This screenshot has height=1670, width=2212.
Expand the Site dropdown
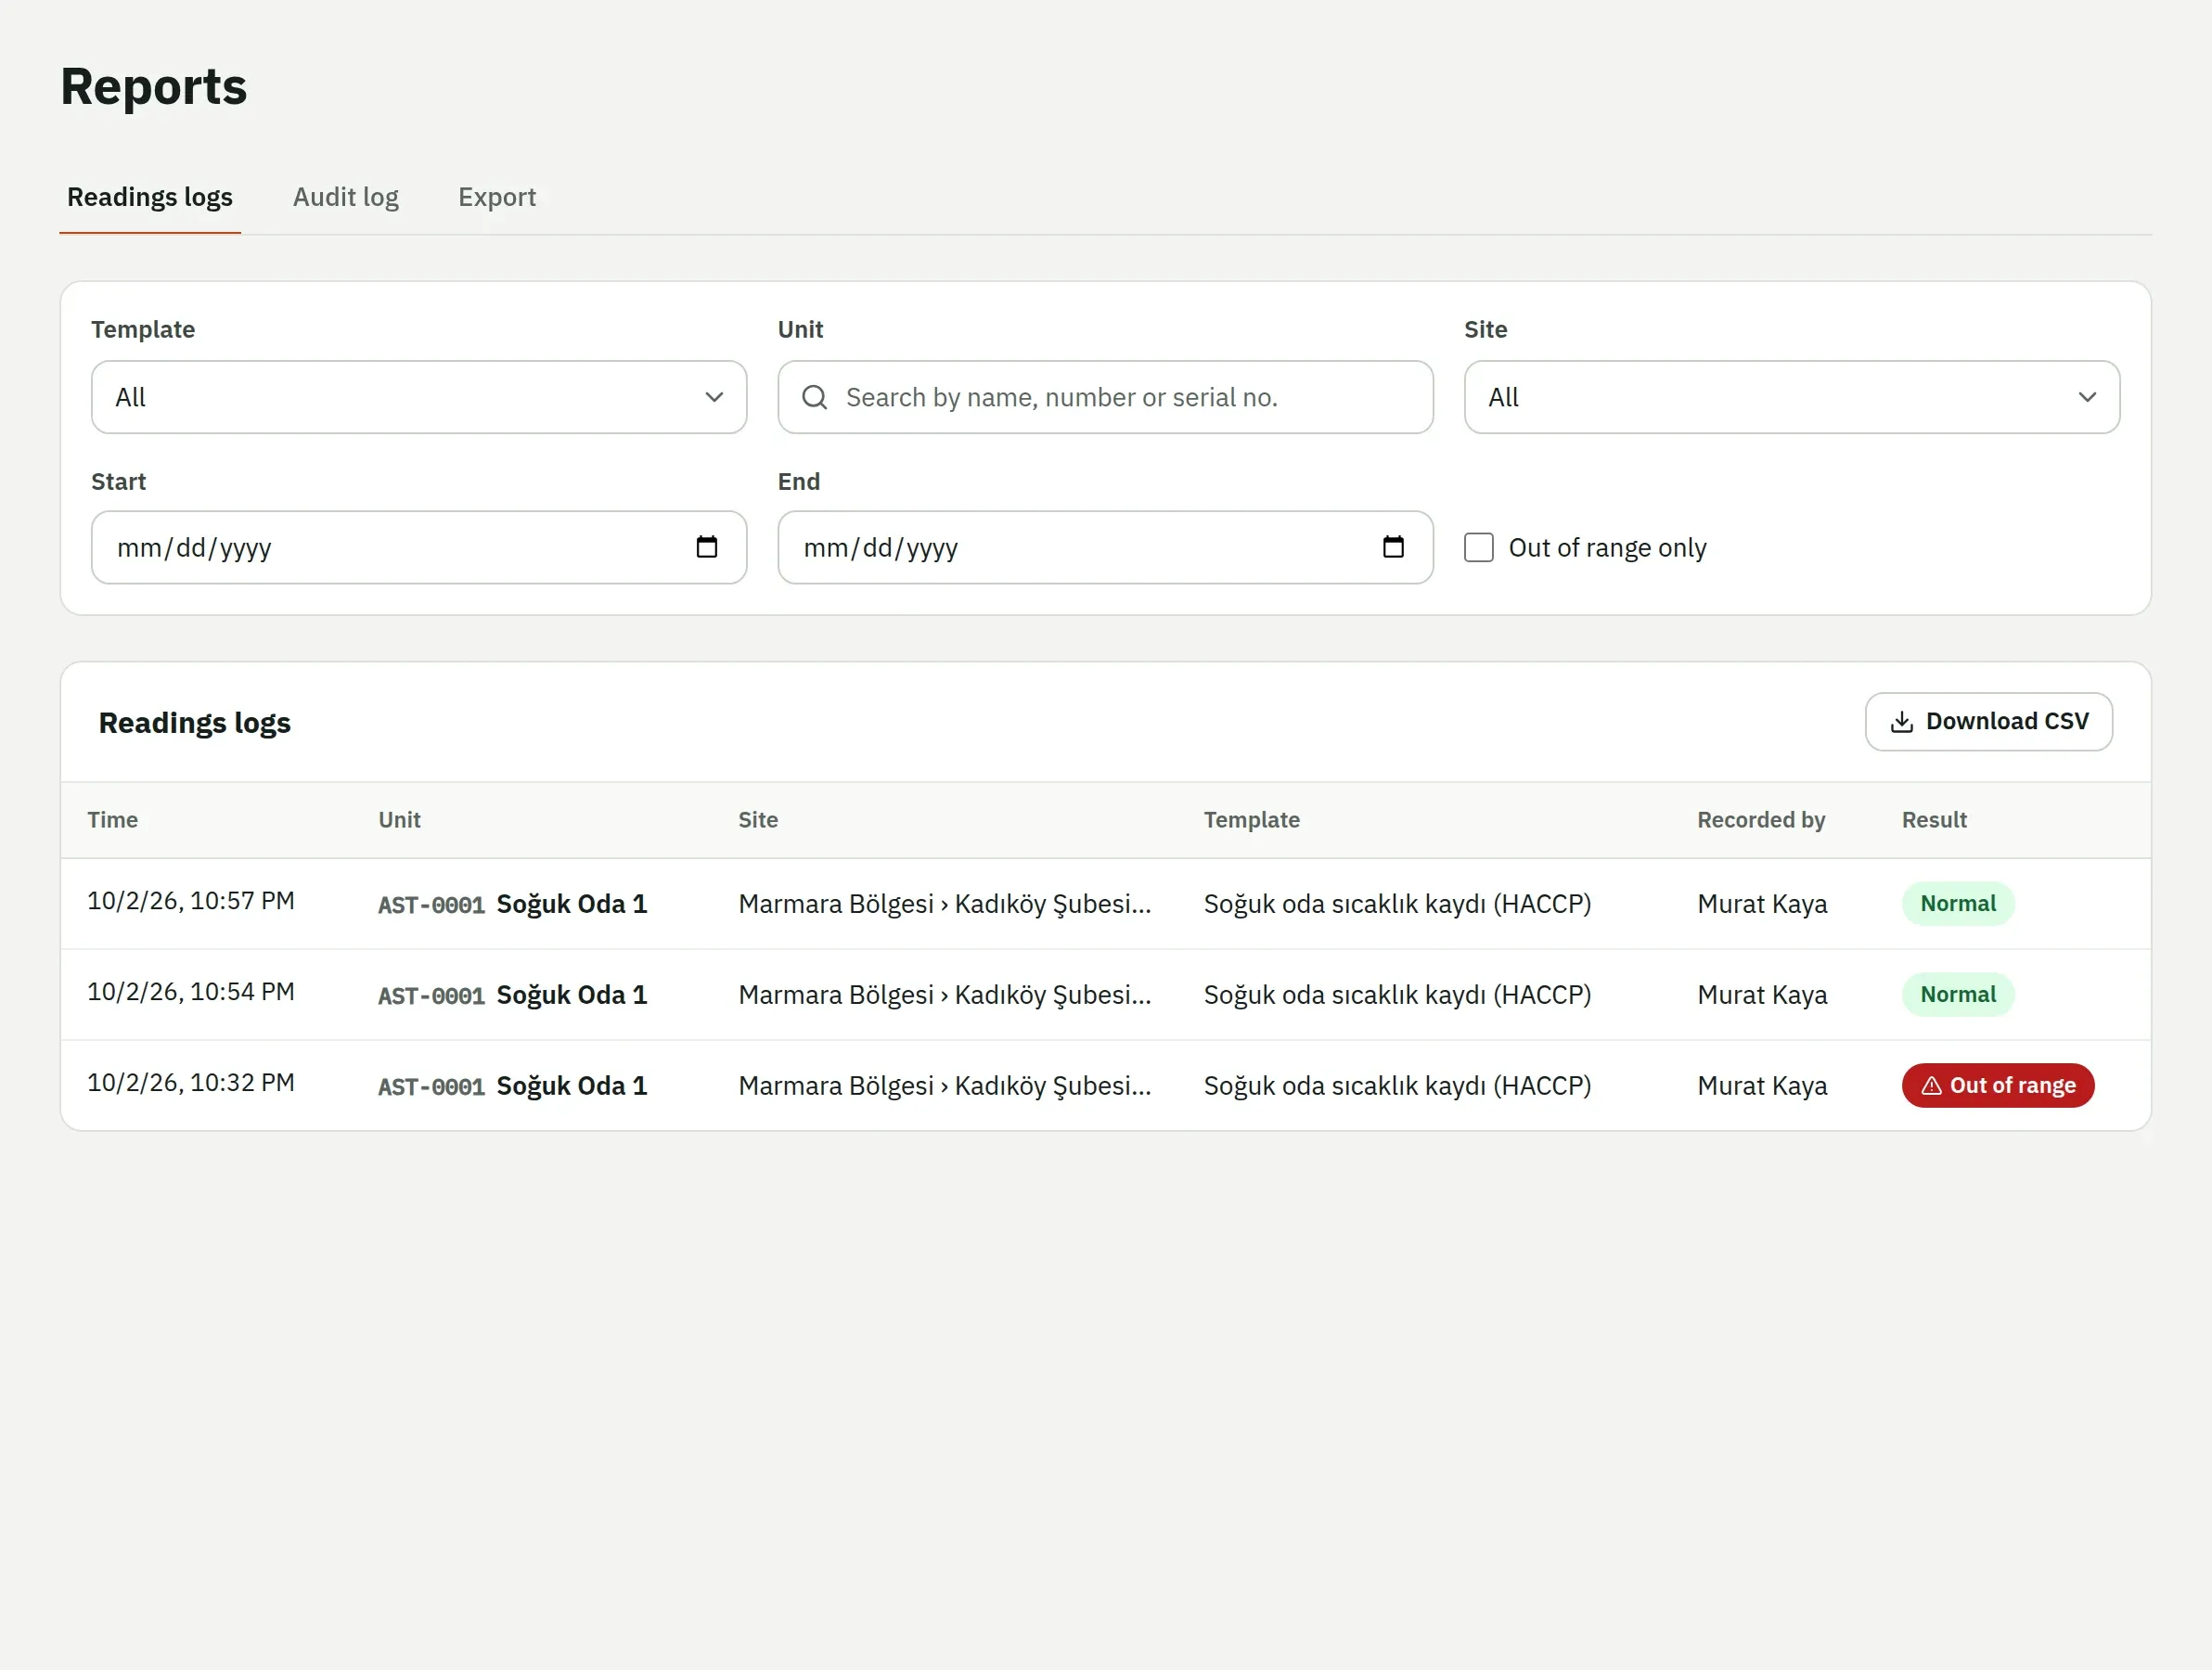click(1791, 398)
